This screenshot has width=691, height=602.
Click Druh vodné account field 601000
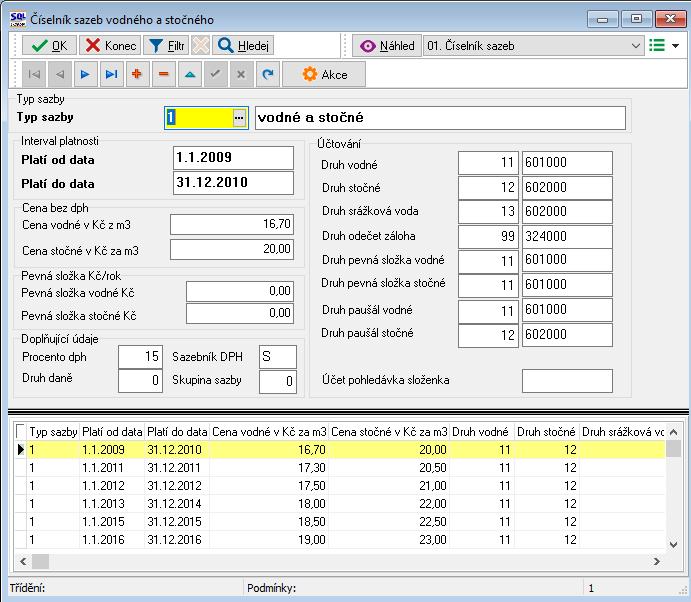click(x=567, y=163)
